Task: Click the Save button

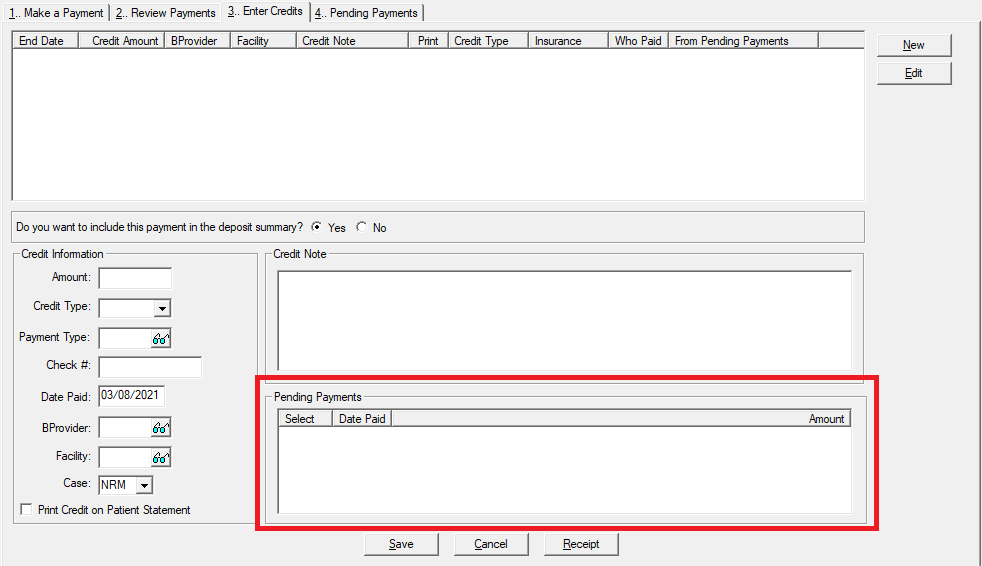Action: [401, 544]
